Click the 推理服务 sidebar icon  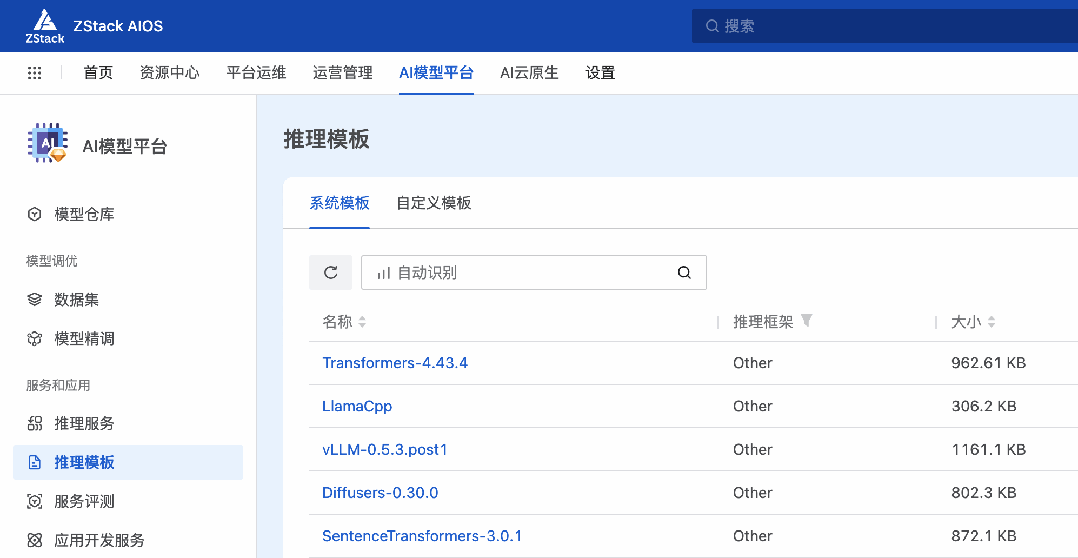click(35, 424)
